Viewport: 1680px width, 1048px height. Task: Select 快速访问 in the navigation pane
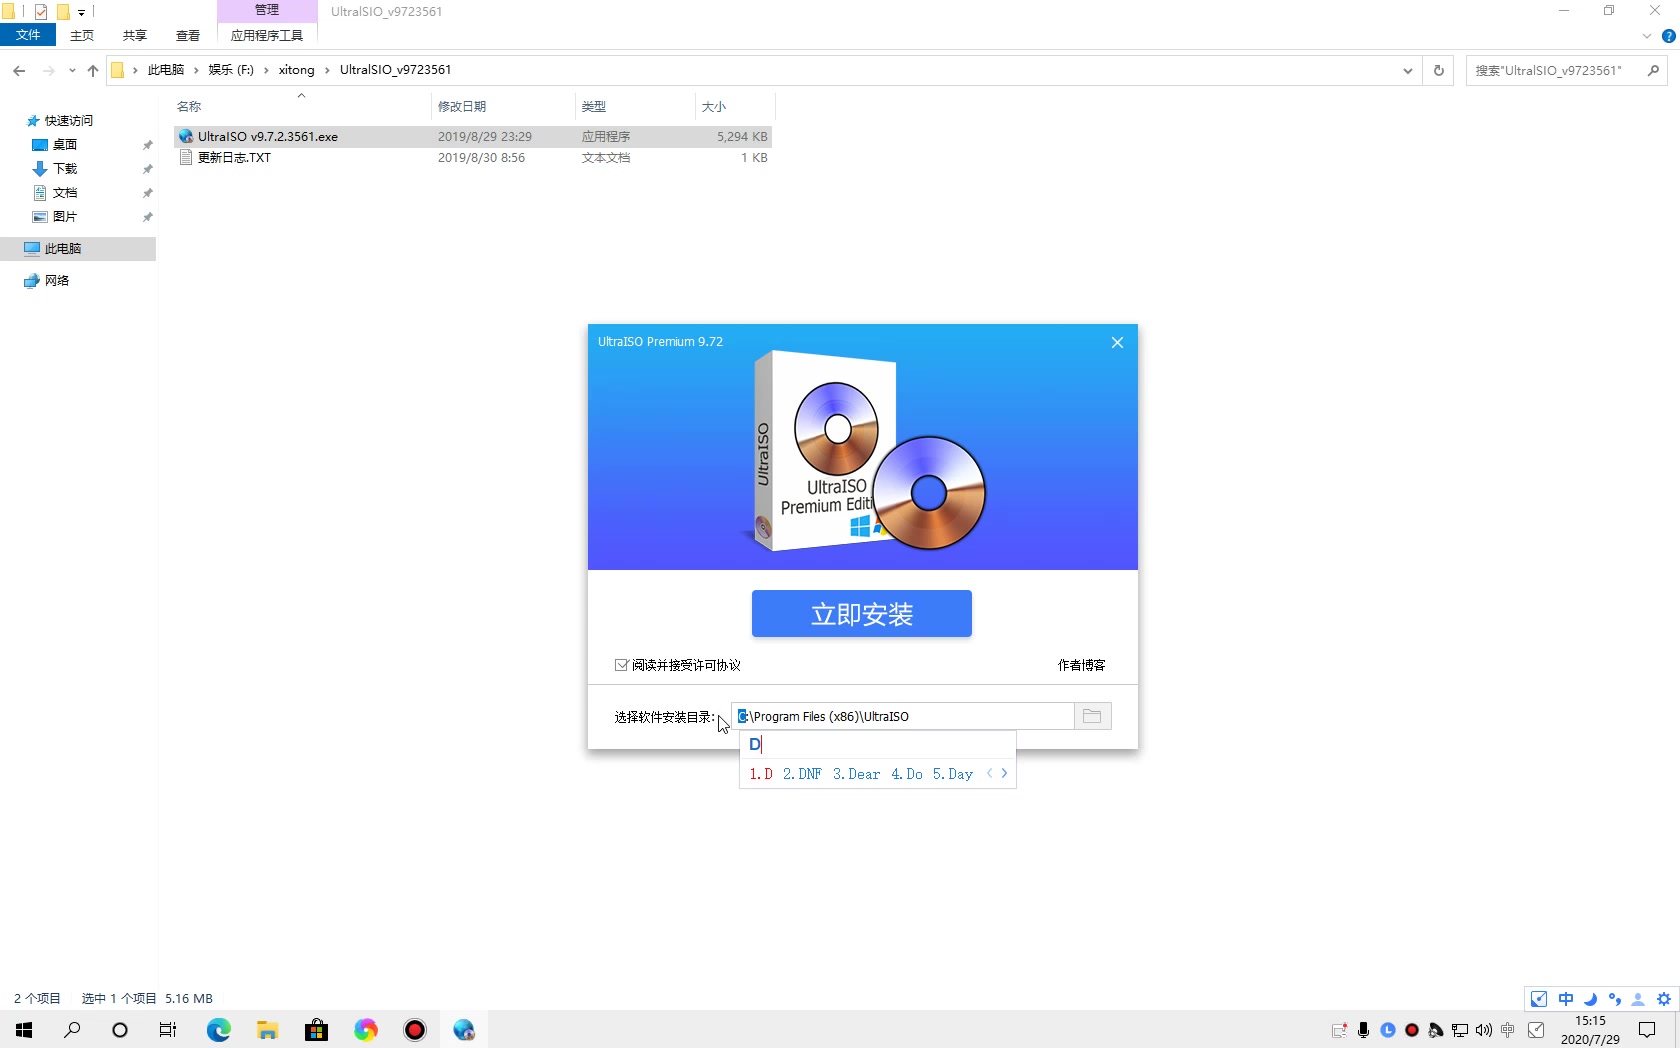69,121
